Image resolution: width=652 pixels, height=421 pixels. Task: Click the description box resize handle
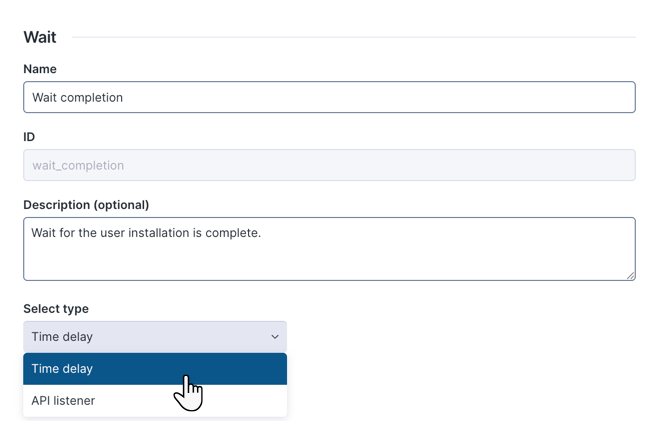click(630, 275)
